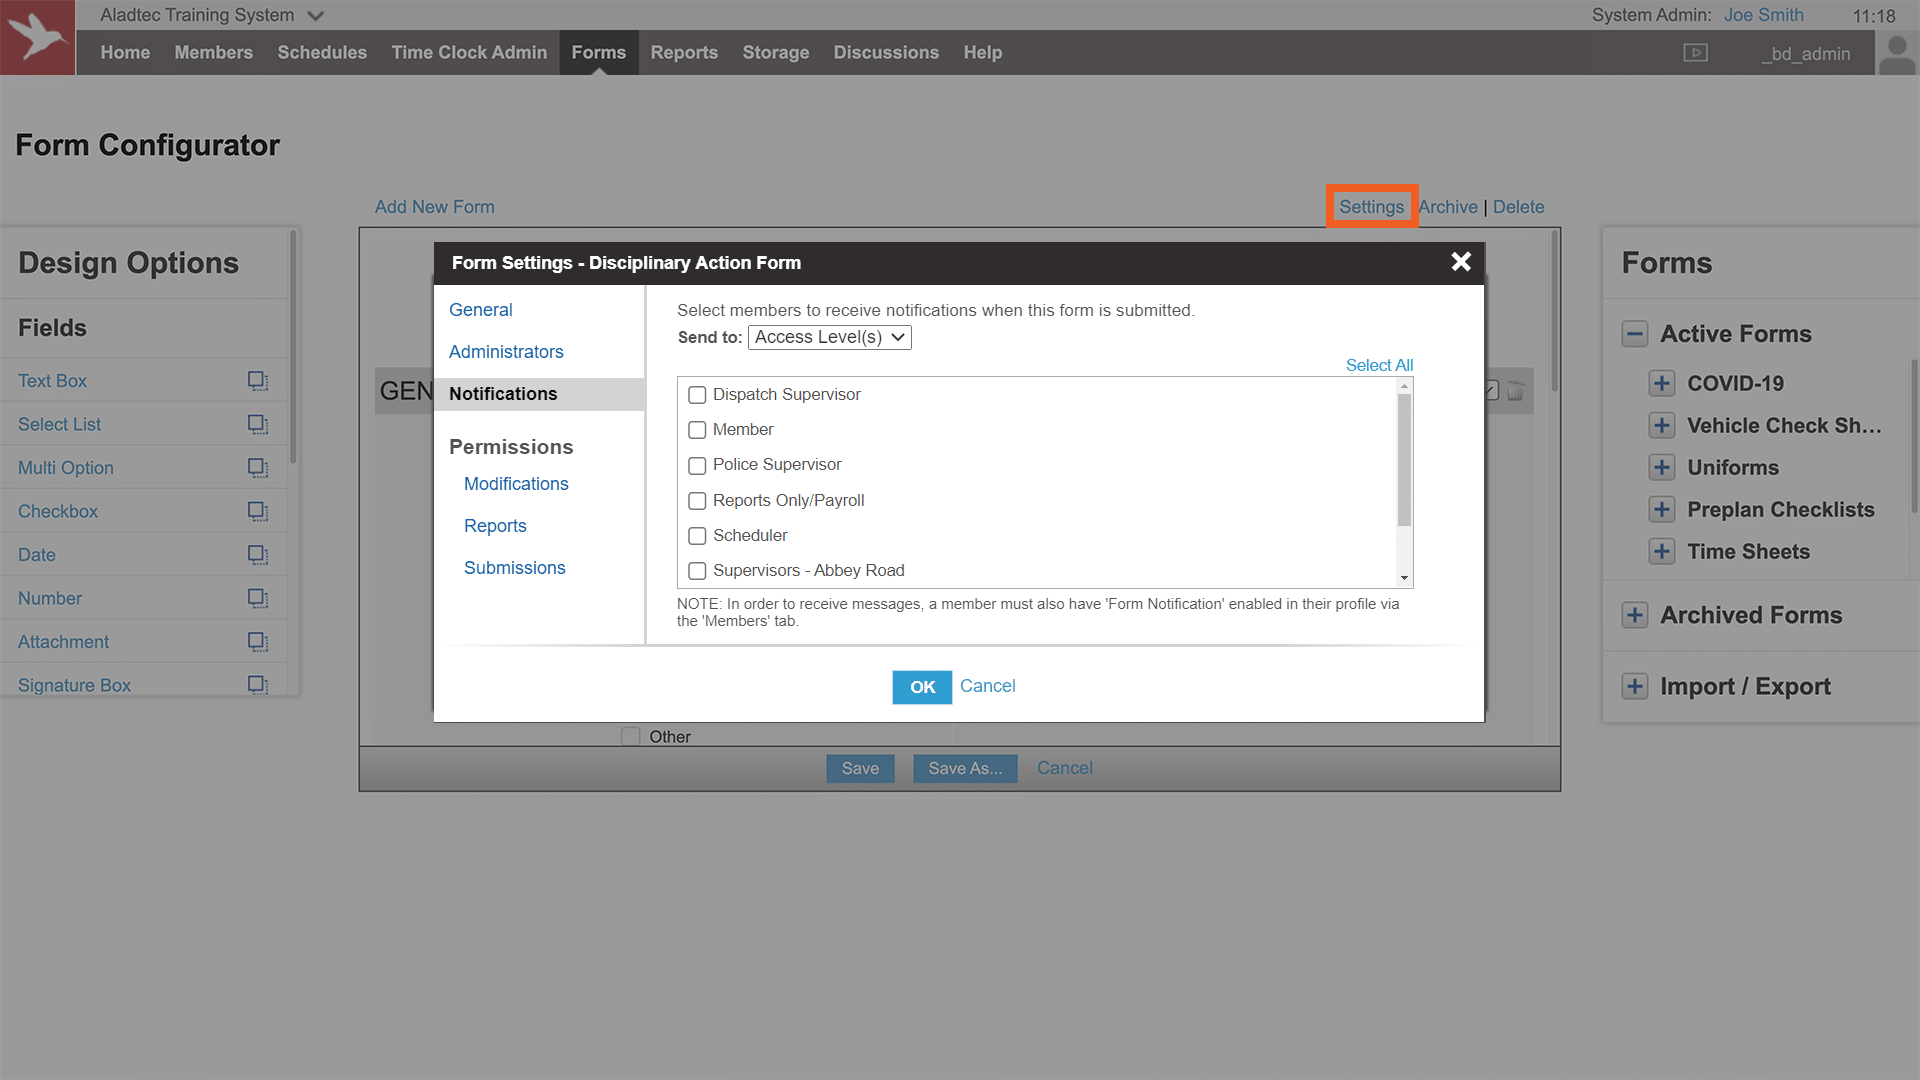Collapse the Active Forms section
This screenshot has height=1080, width=1920.
[1635, 334]
